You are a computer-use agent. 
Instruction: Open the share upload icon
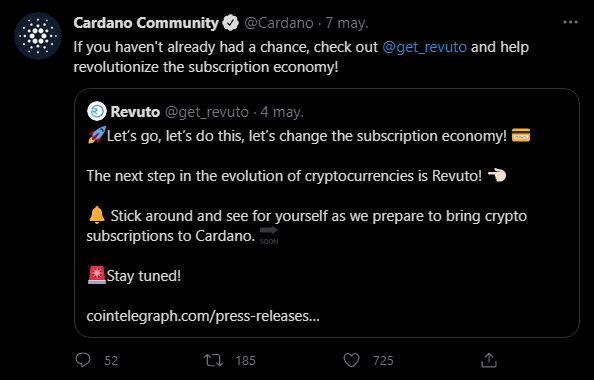489,360
